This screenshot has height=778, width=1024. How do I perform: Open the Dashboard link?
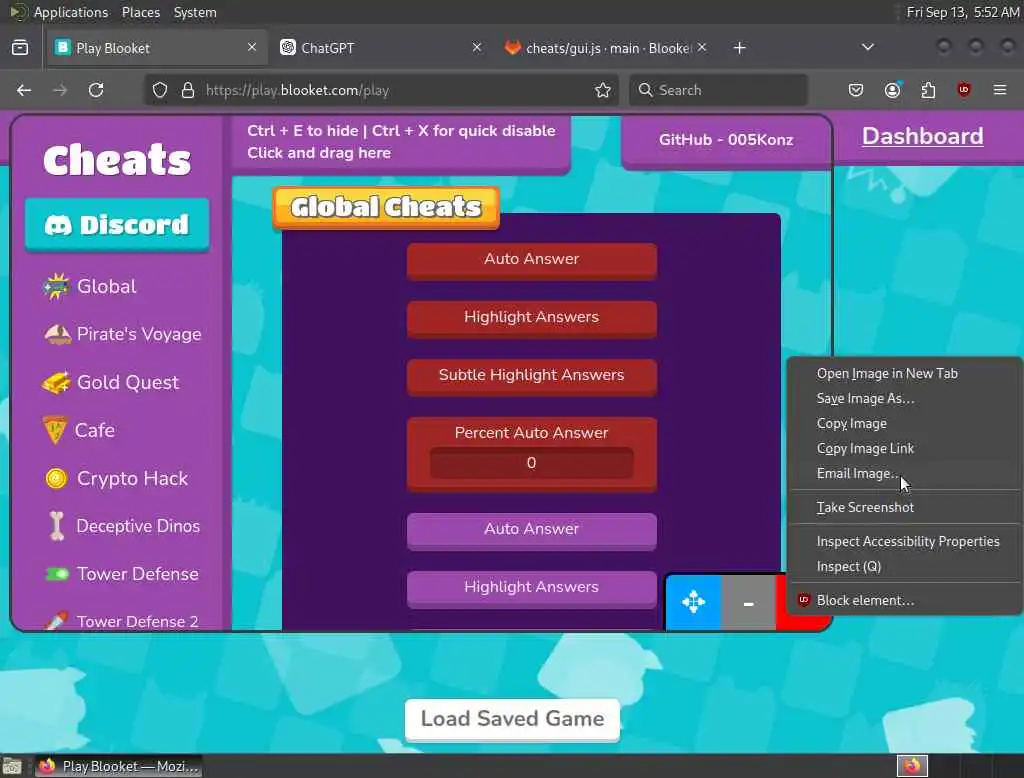pyautogui.click(x=922, y=136)
